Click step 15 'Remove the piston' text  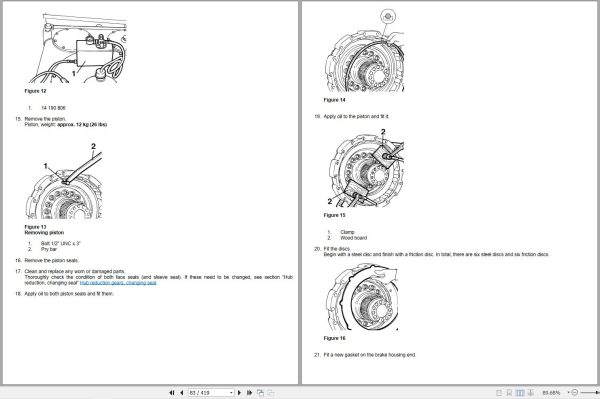[x=45, y=119]
